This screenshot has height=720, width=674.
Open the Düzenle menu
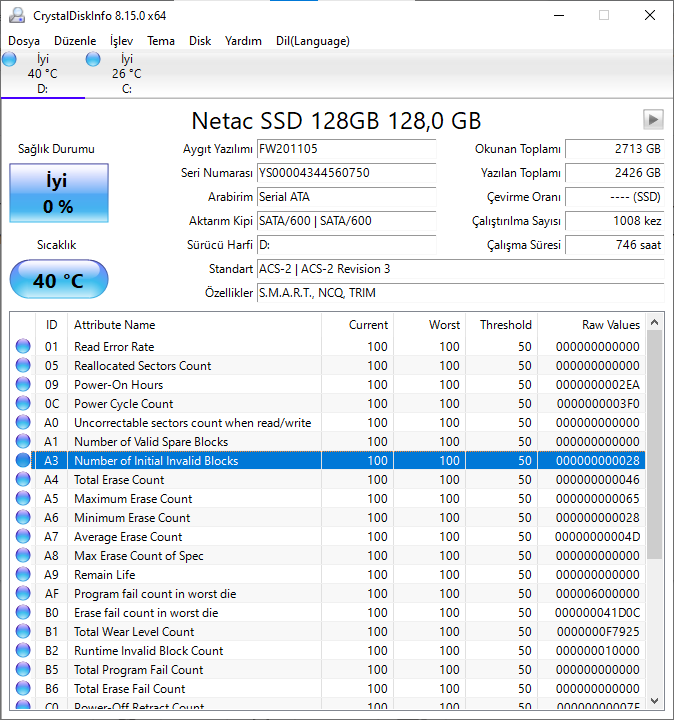(x=75, y=41)
